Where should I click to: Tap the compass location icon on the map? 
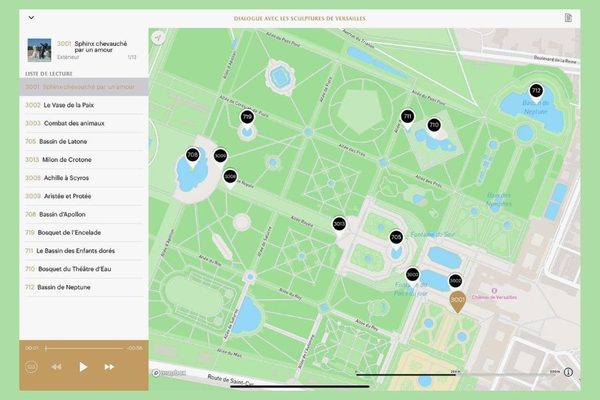pos(158,38)
